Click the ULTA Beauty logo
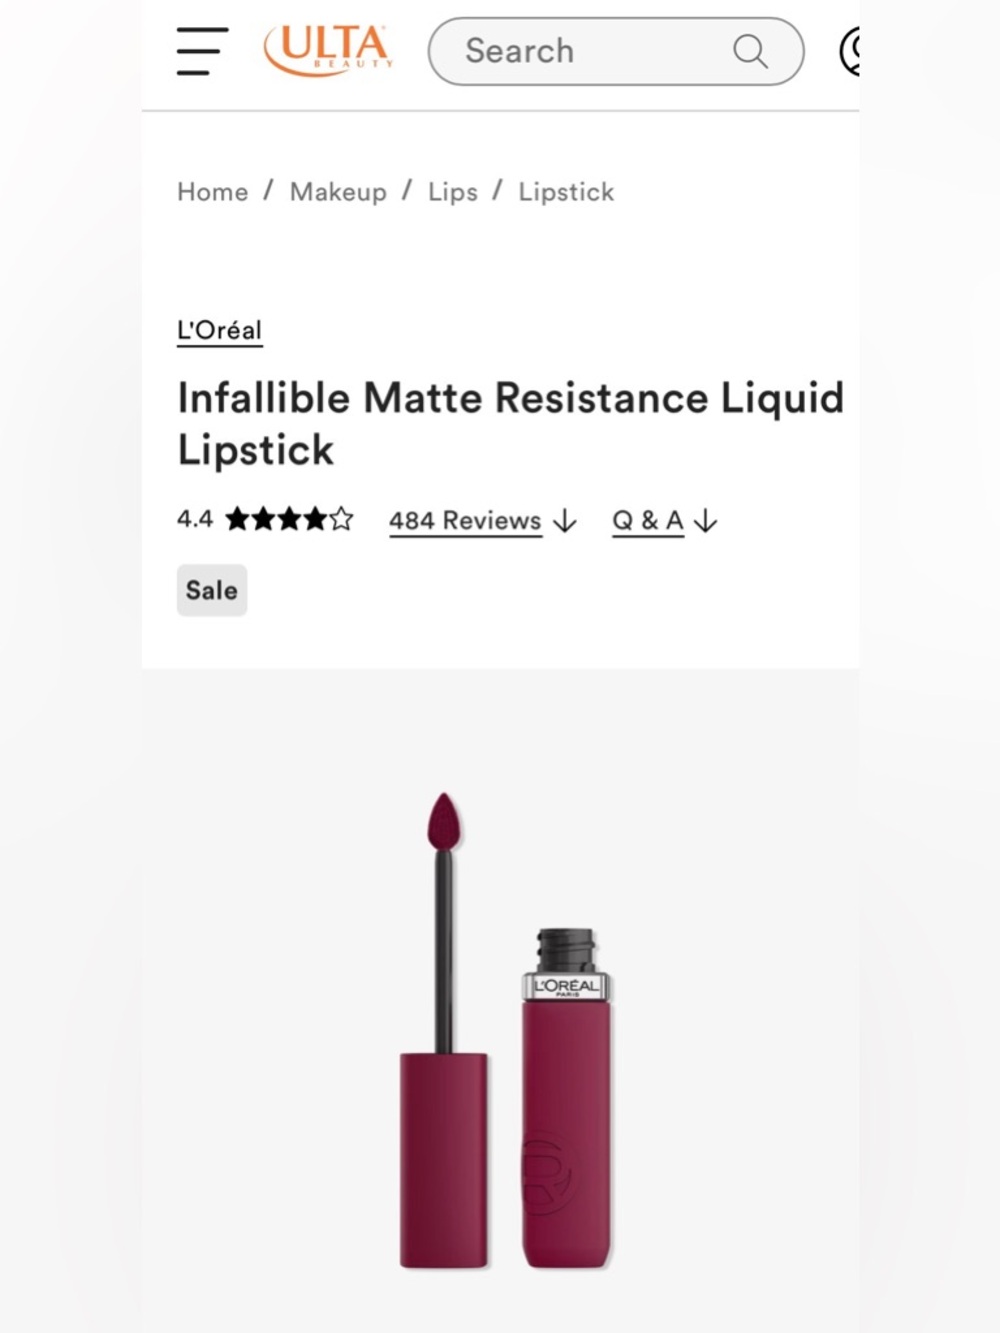The height and width of the screenshot is (1333, 1000). click(328, 48)
